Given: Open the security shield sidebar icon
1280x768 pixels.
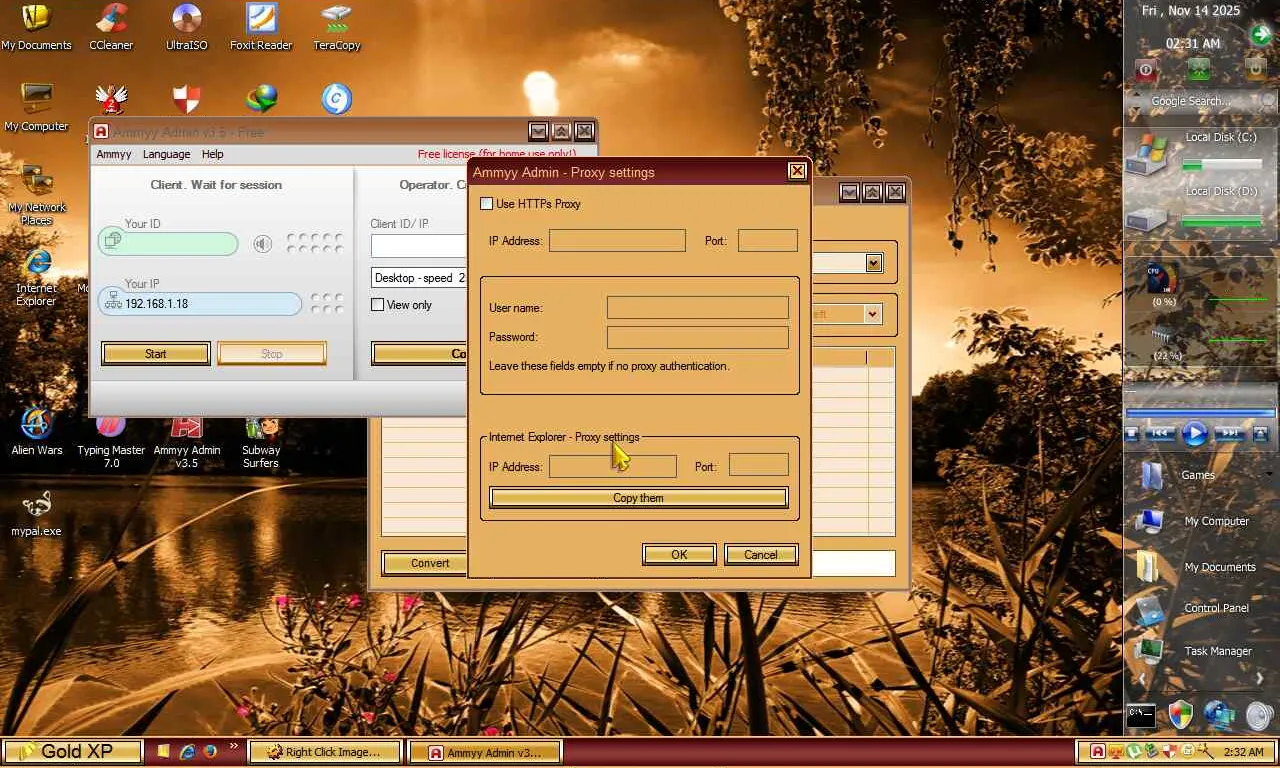Looking at the screenshot, I should [1181, 714].
